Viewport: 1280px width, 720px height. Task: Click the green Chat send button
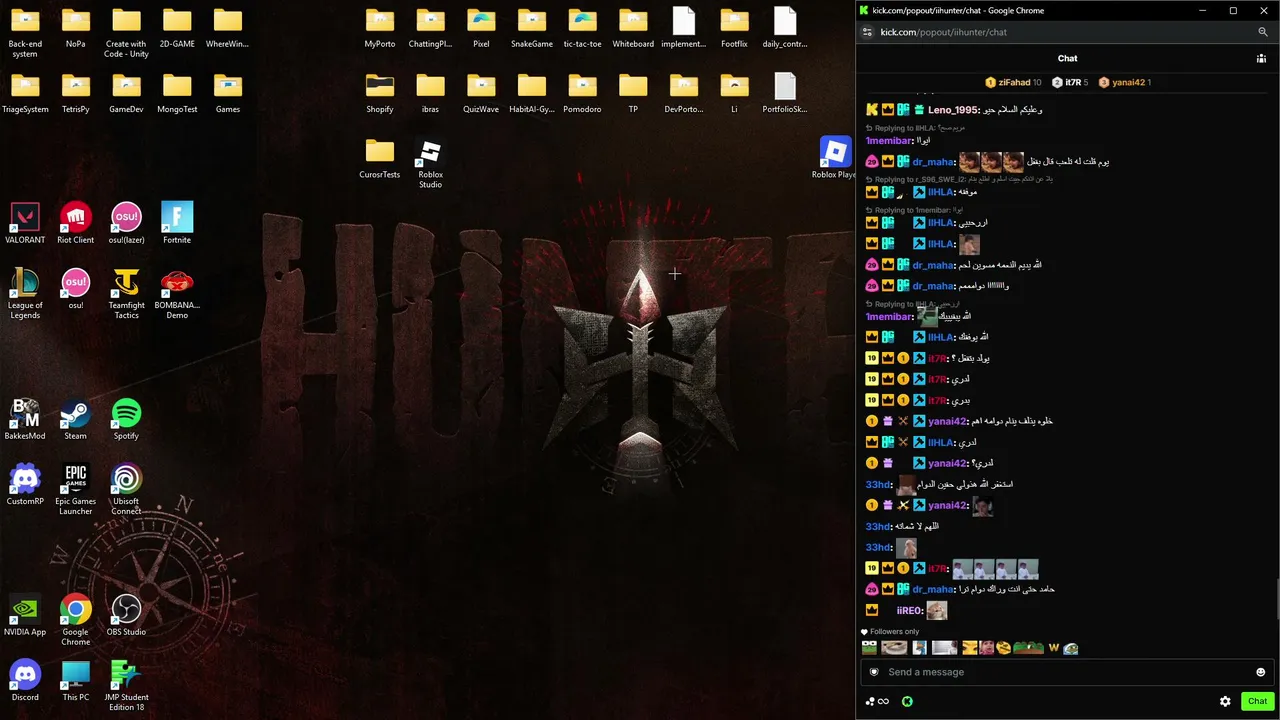tap(1257, 701)
